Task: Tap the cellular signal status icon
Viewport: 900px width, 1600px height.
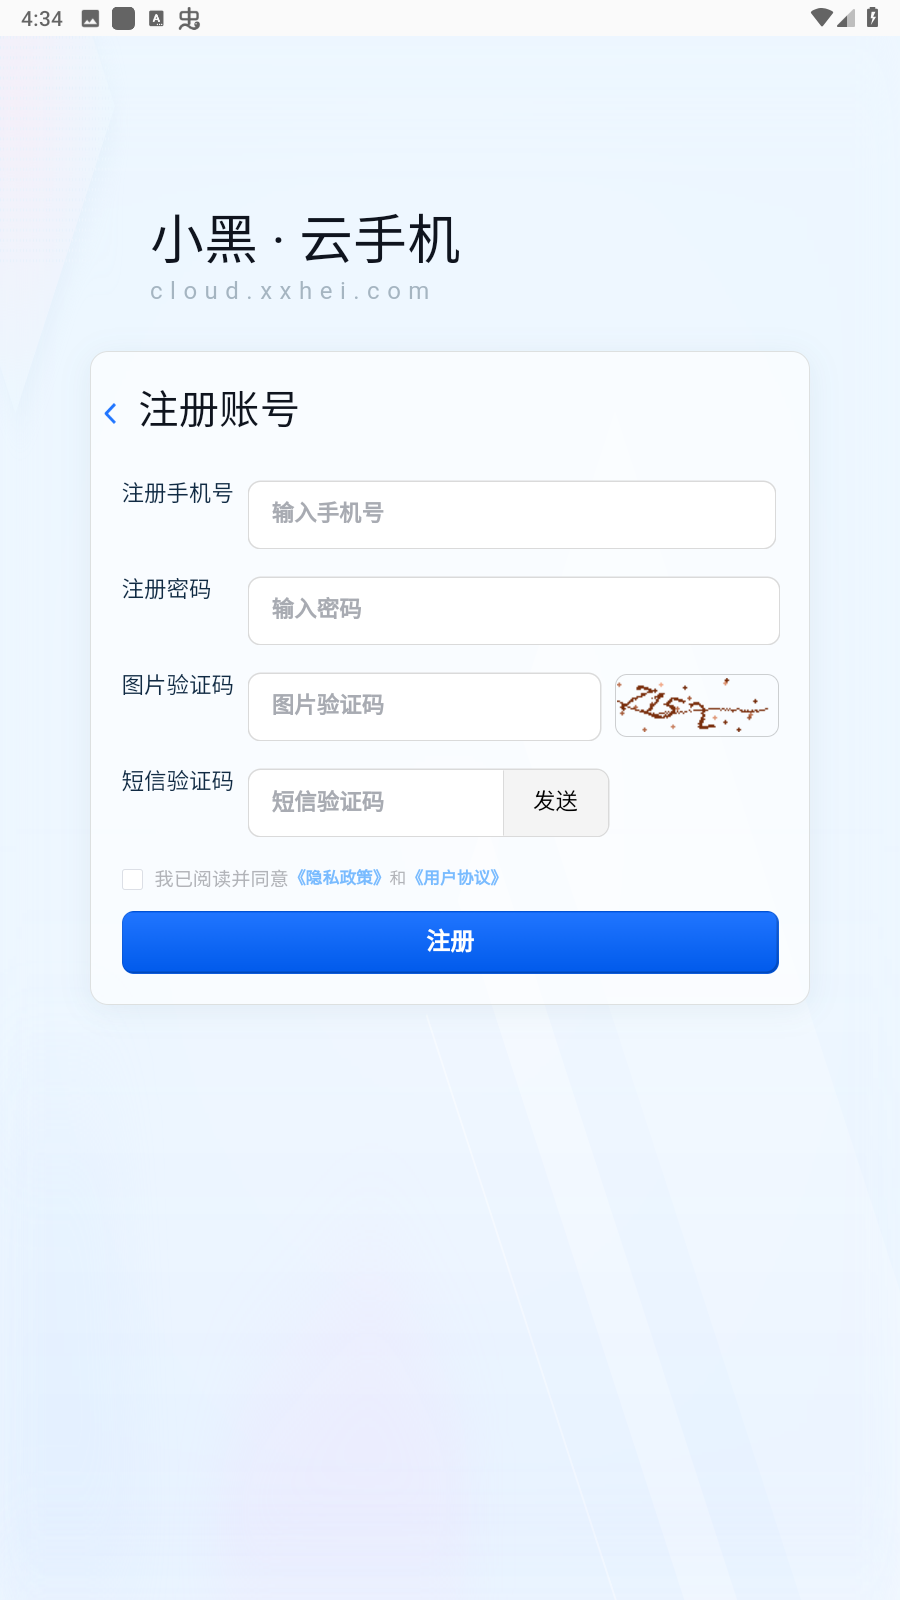Action: coord(846,18)
